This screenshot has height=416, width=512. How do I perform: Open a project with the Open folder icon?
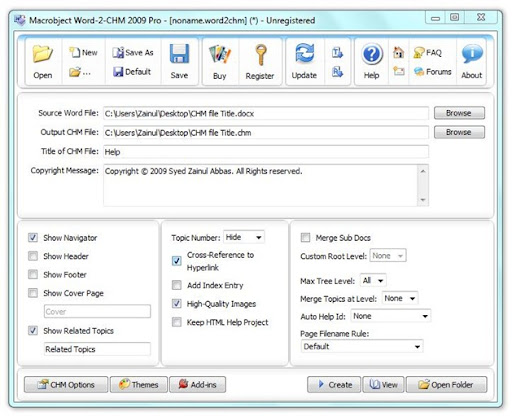pyautogui.click(x=43, y=62)
